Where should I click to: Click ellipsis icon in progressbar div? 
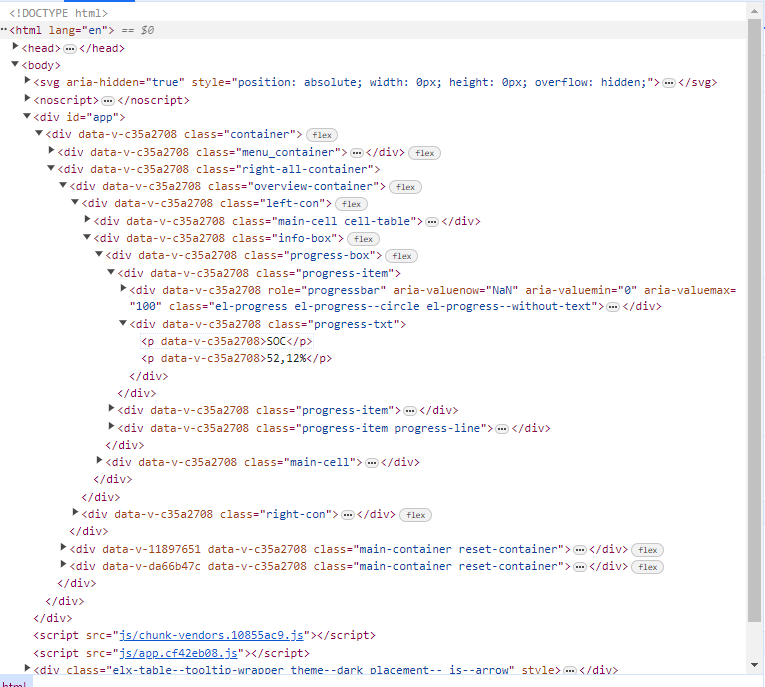(613, 307)
